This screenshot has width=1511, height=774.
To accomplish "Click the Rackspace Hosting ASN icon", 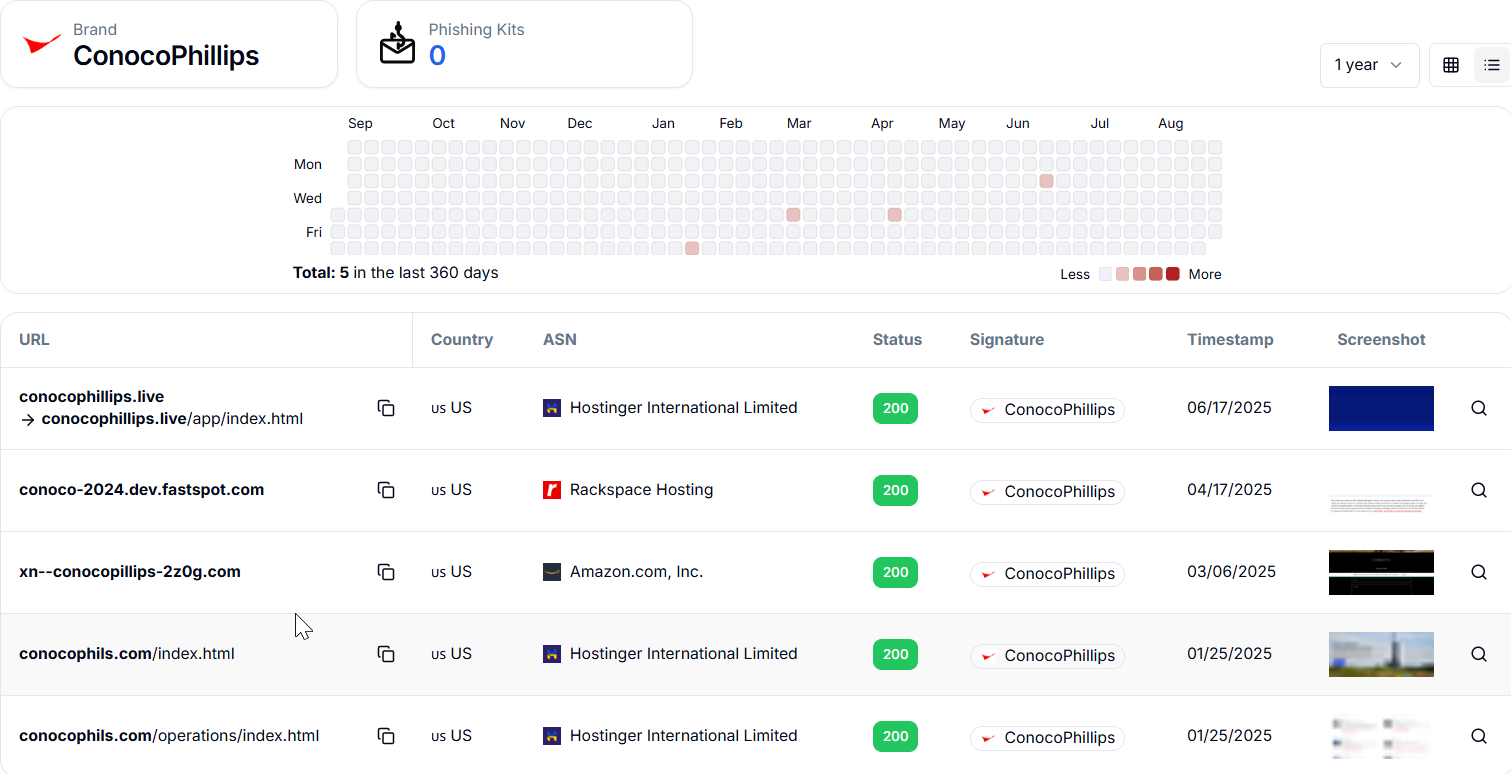I will point(552,490).
